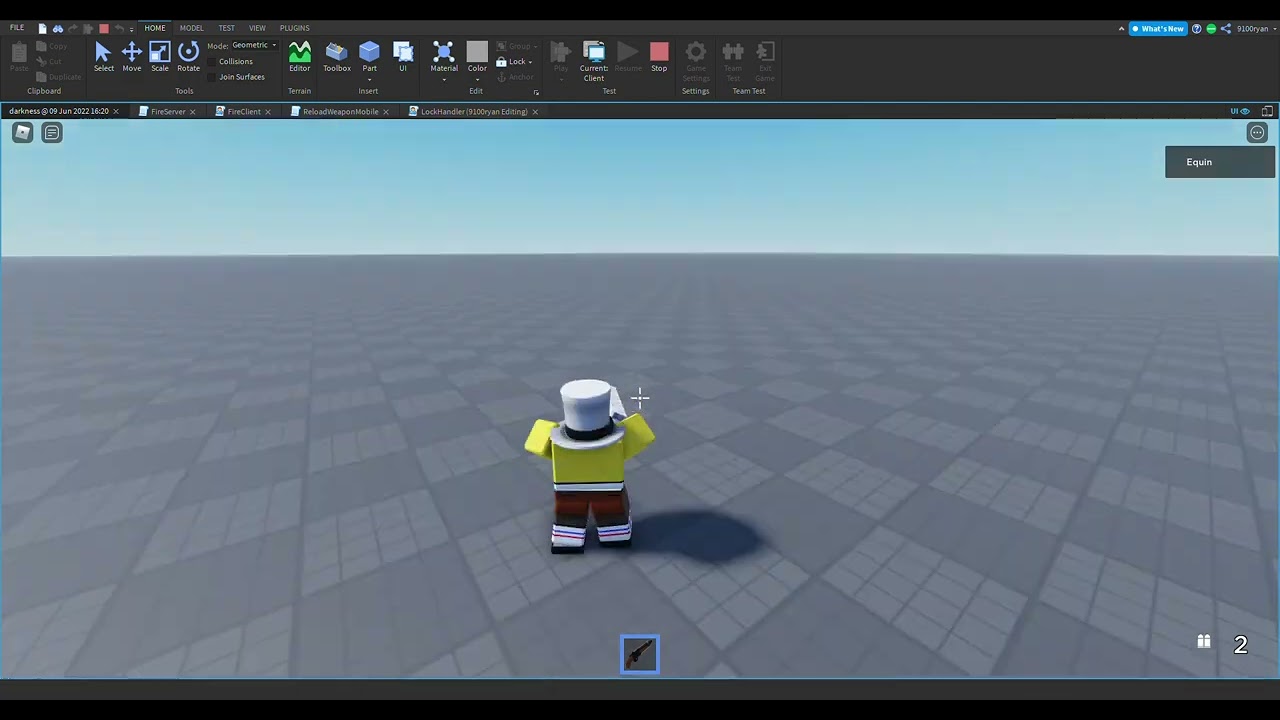Screen dimensions: 1280x720
Task: Click the green status circle icon
Action: pyautogui.click(x=1211, y=28)
